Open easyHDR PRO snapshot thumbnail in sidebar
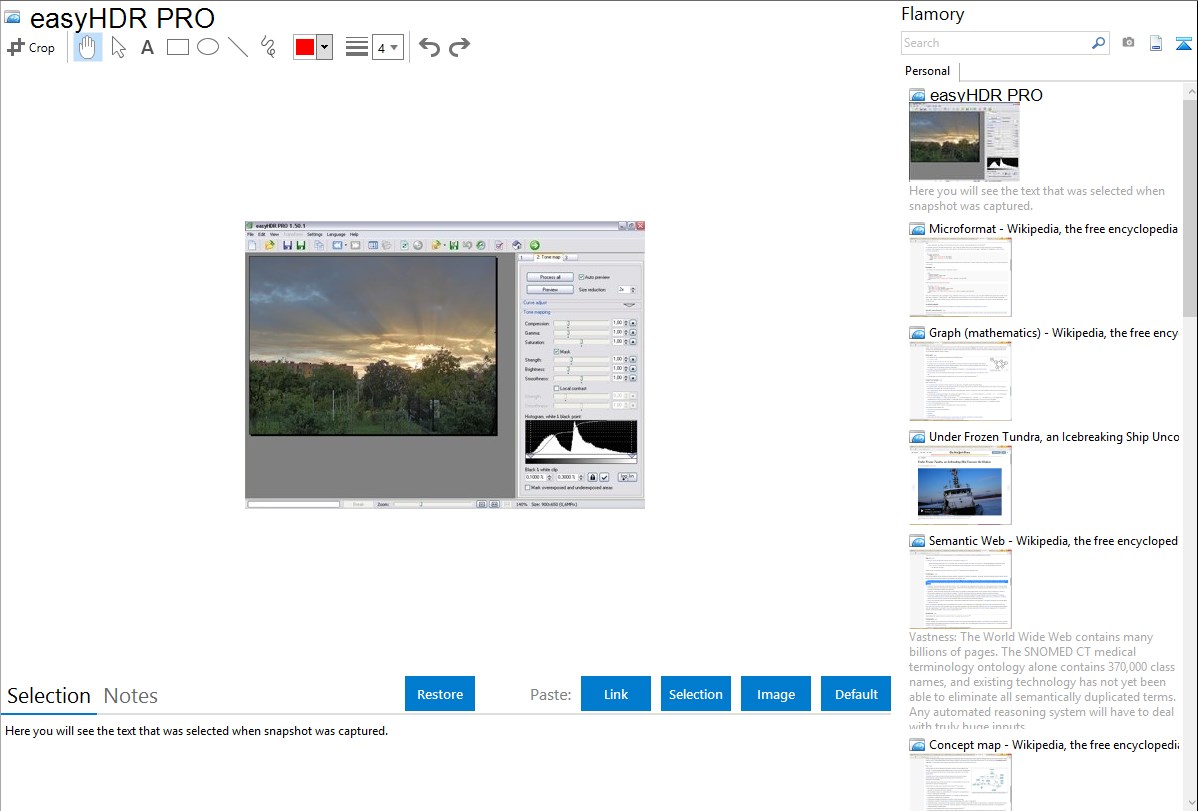This screenshot has height=811, width=1198. (x=964, y=142)
